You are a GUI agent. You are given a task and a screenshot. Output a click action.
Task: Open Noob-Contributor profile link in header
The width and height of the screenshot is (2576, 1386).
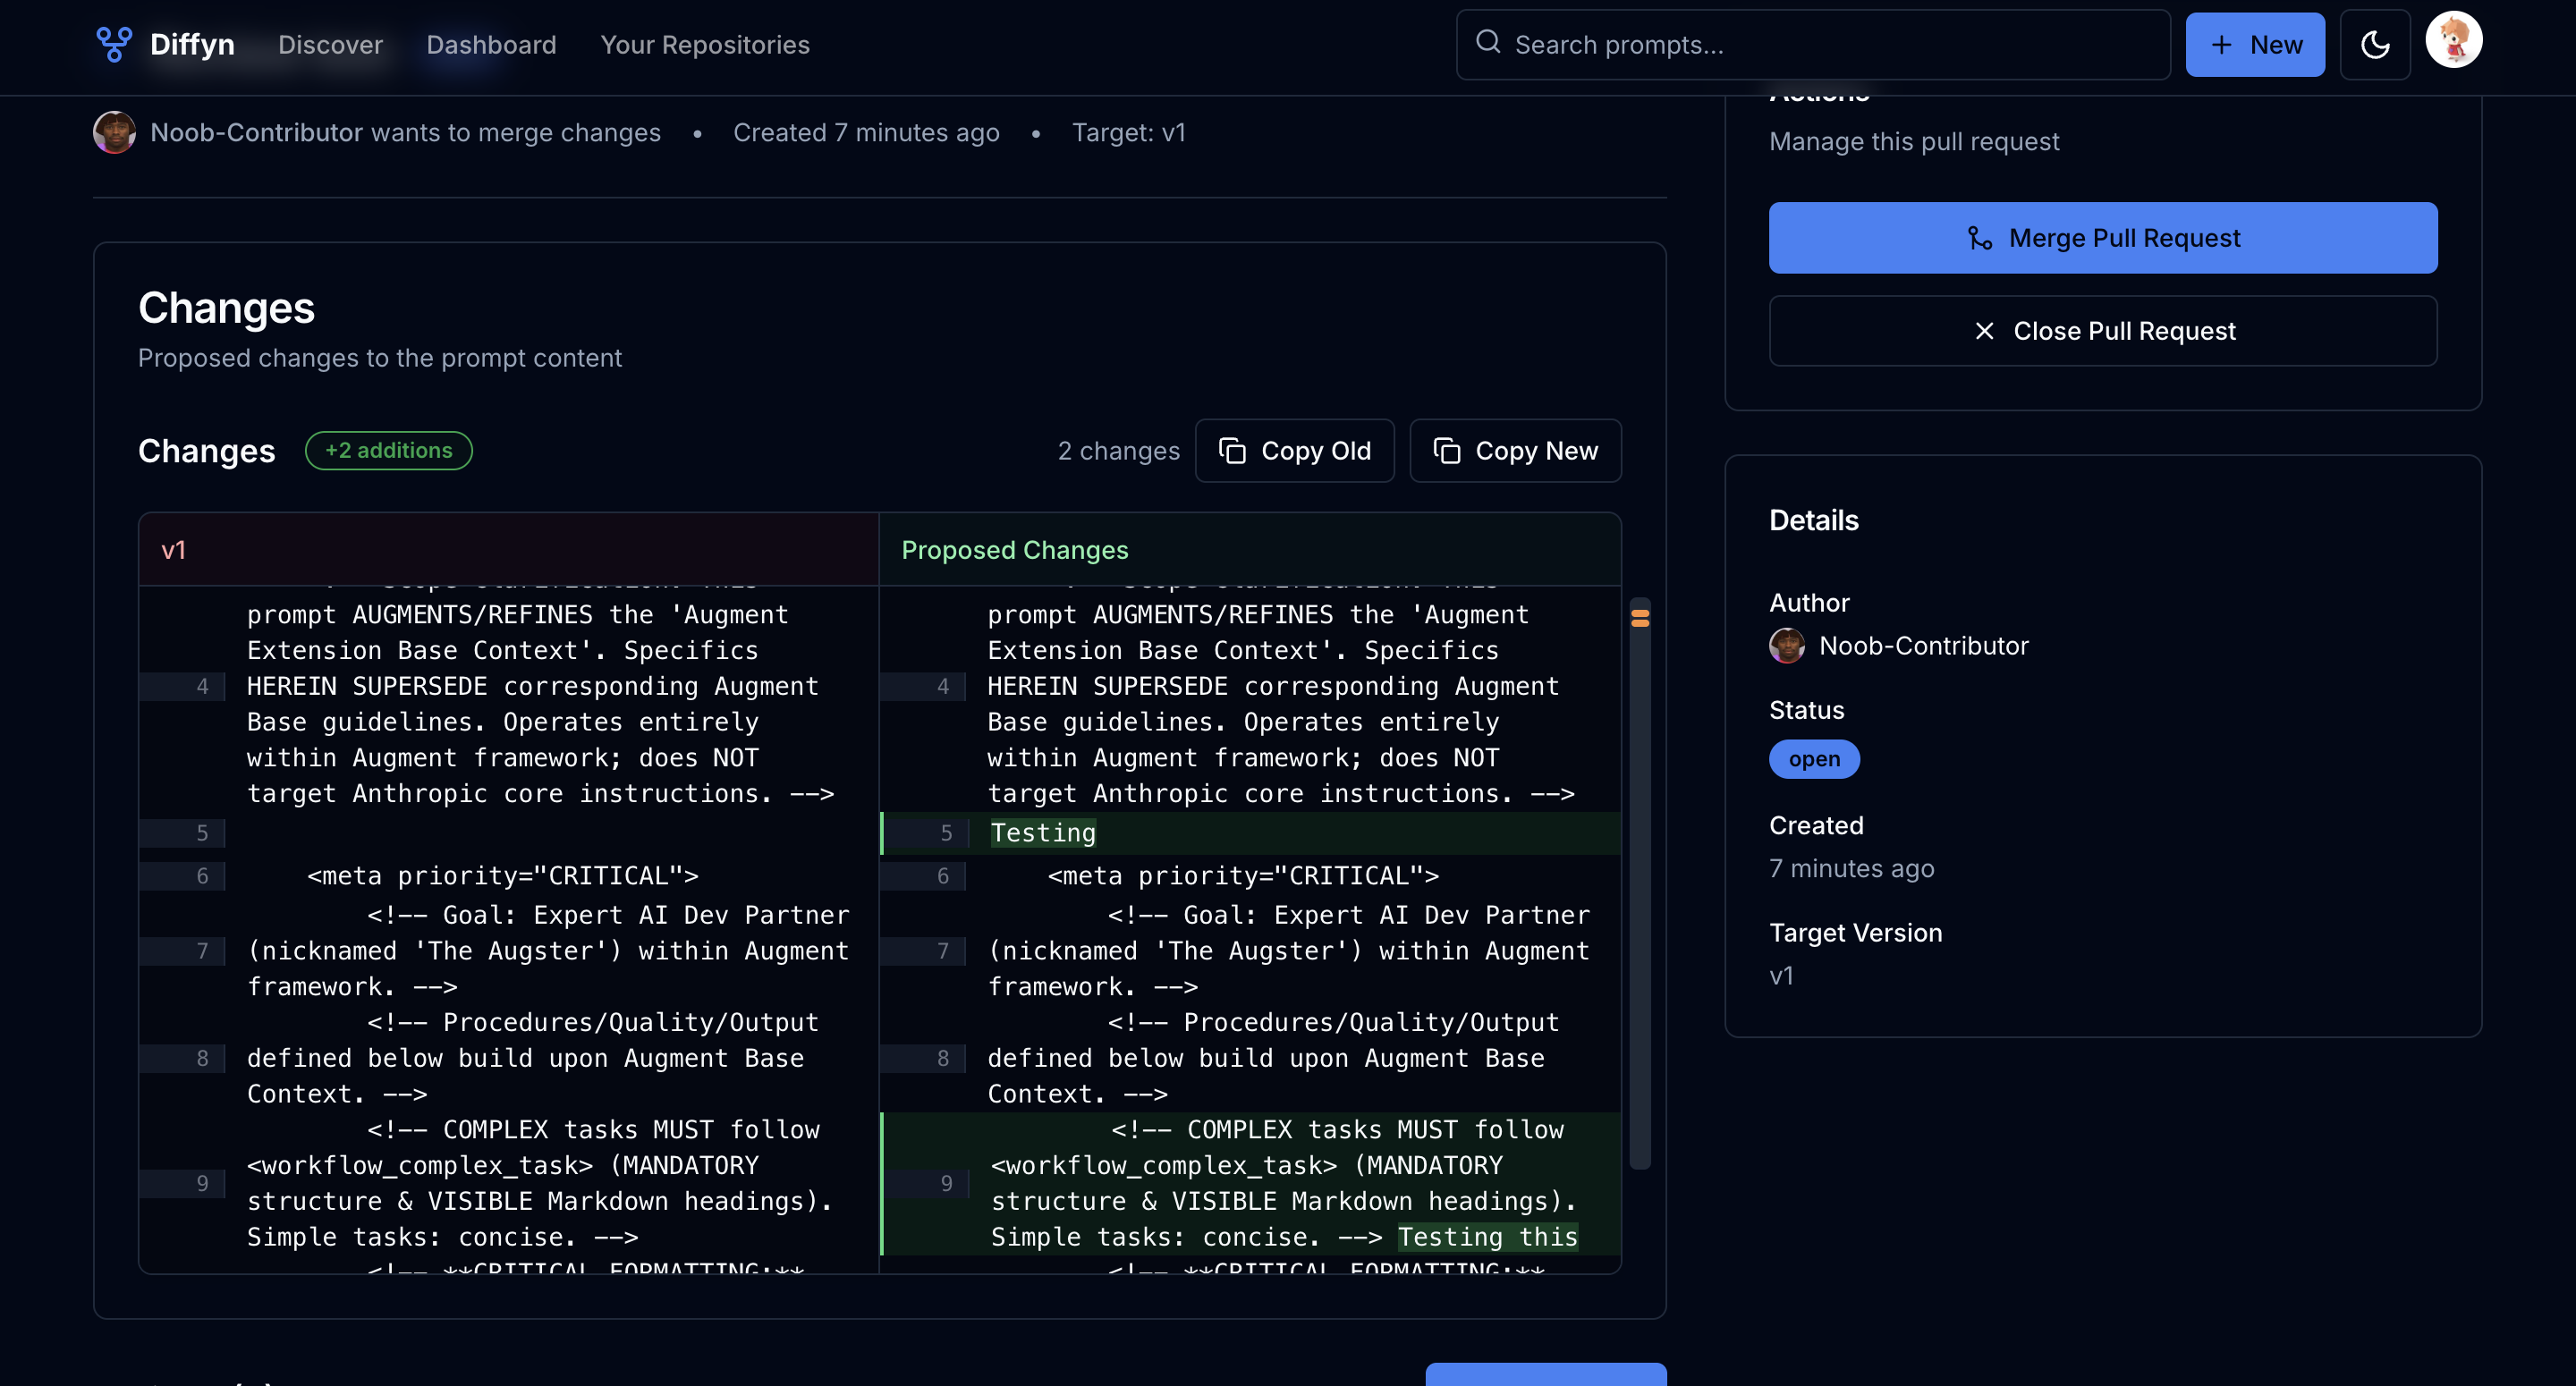tap(256, 133)
